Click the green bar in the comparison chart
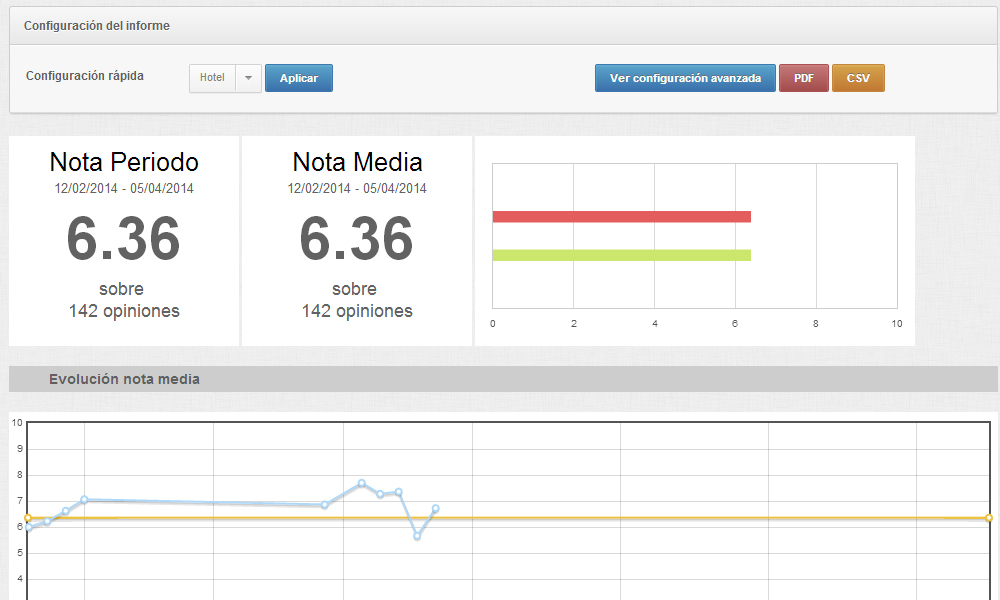The image size is (1000, 600). [620, 255]
